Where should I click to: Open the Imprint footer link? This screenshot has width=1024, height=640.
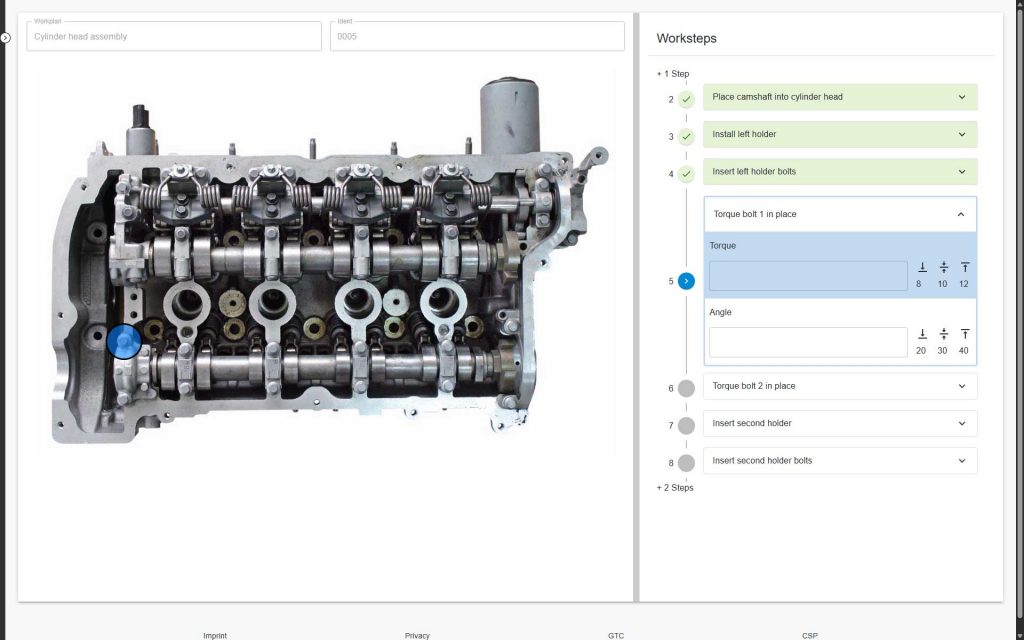(215, 635)
